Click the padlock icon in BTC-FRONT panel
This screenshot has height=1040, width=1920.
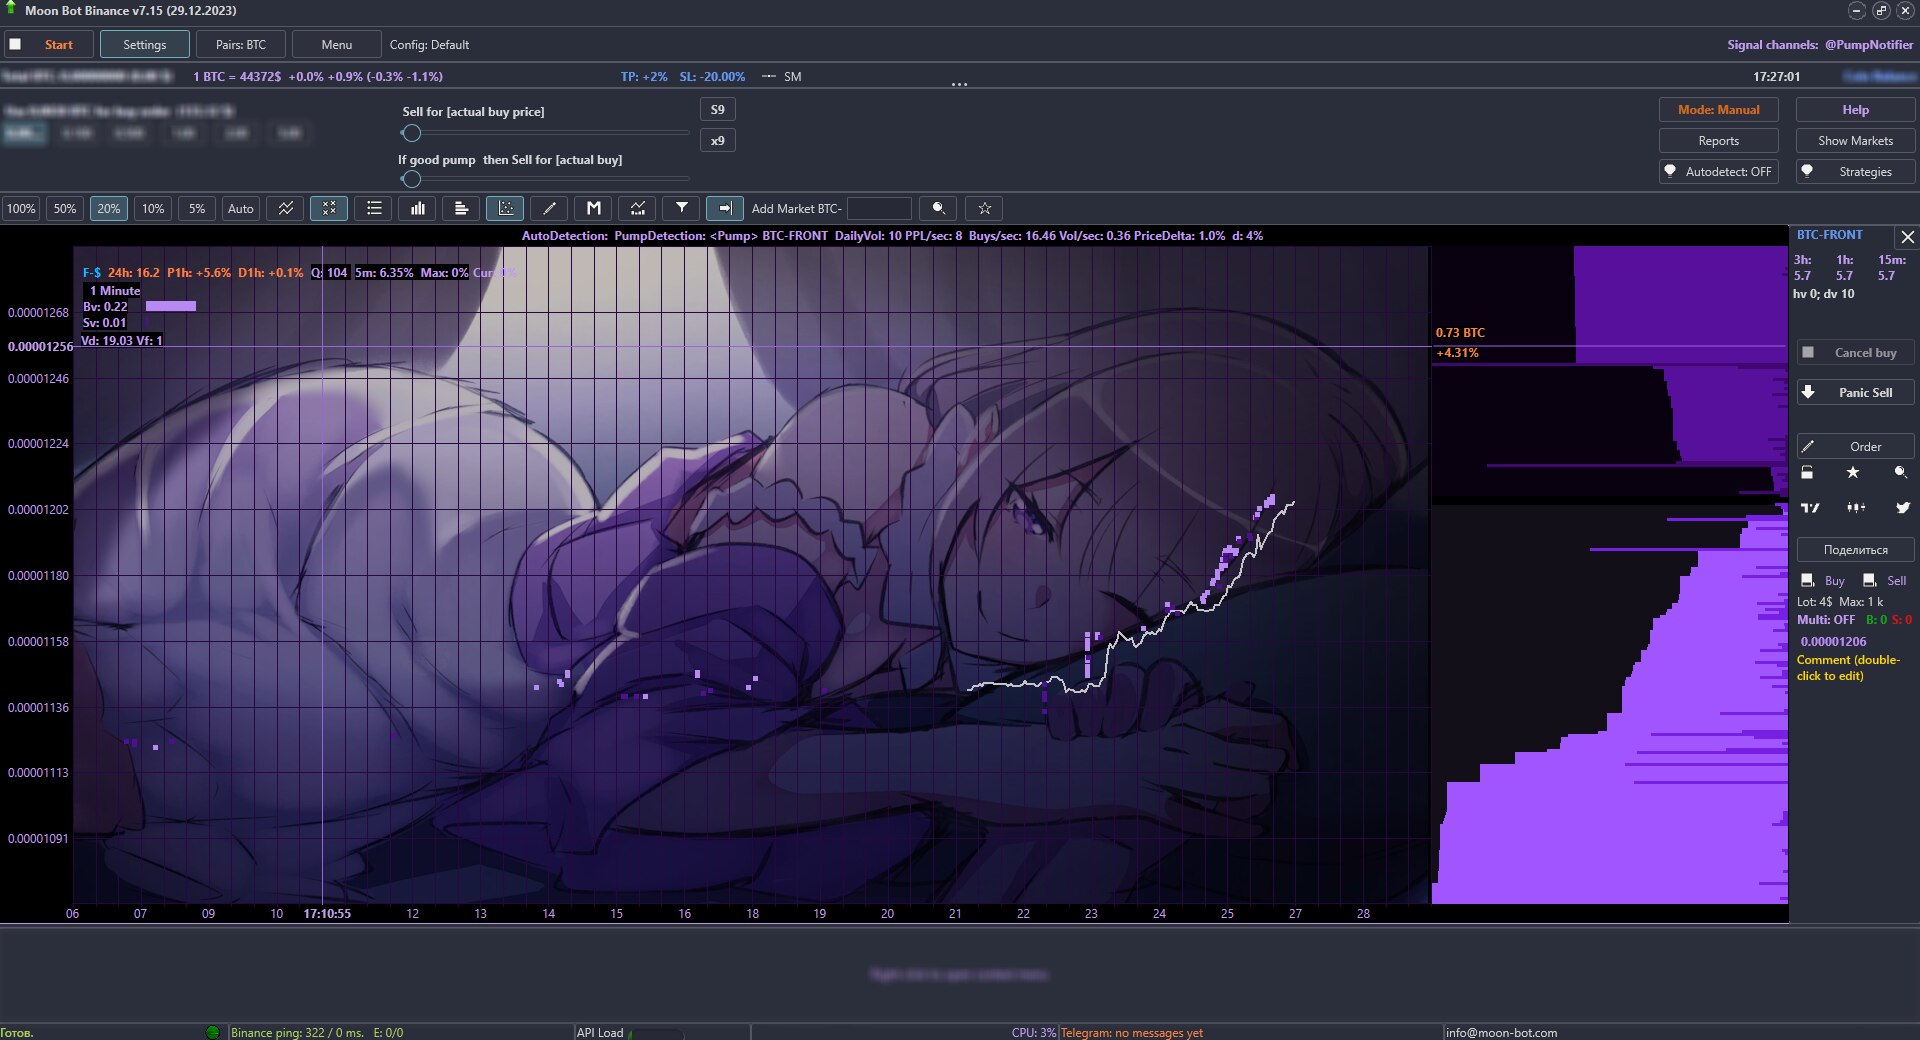coord(1807,472)
